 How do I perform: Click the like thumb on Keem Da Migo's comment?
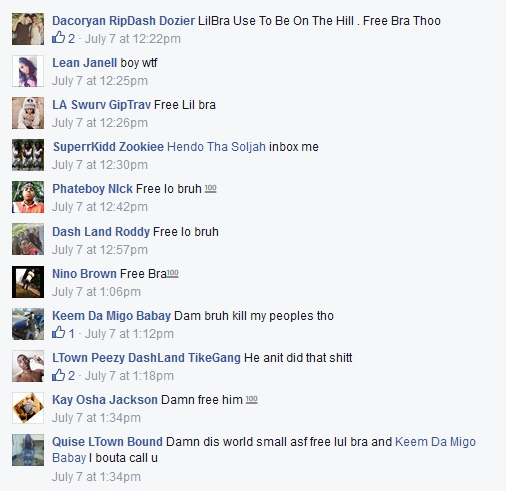(x=58, y=333)
